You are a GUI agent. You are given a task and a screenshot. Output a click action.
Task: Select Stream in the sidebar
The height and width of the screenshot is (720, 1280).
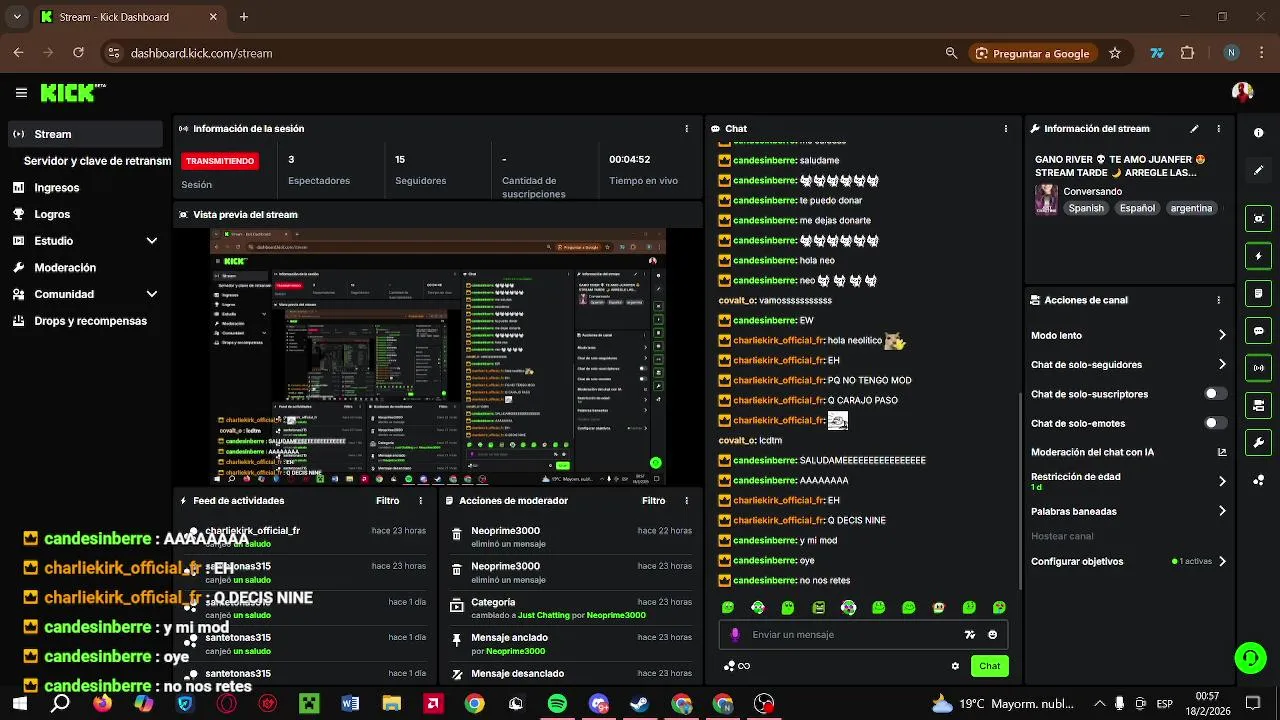[x=84, y=134]
